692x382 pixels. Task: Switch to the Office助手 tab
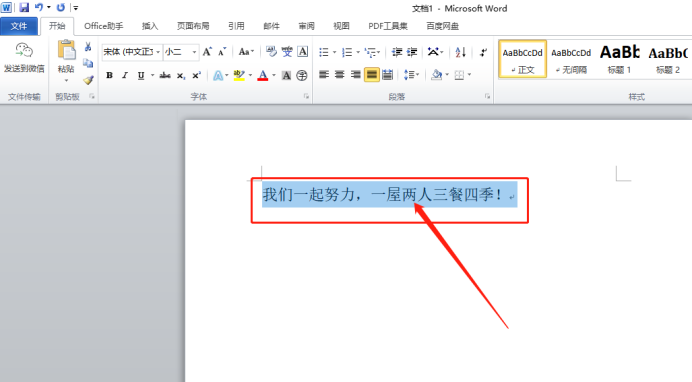coord(104,26)
